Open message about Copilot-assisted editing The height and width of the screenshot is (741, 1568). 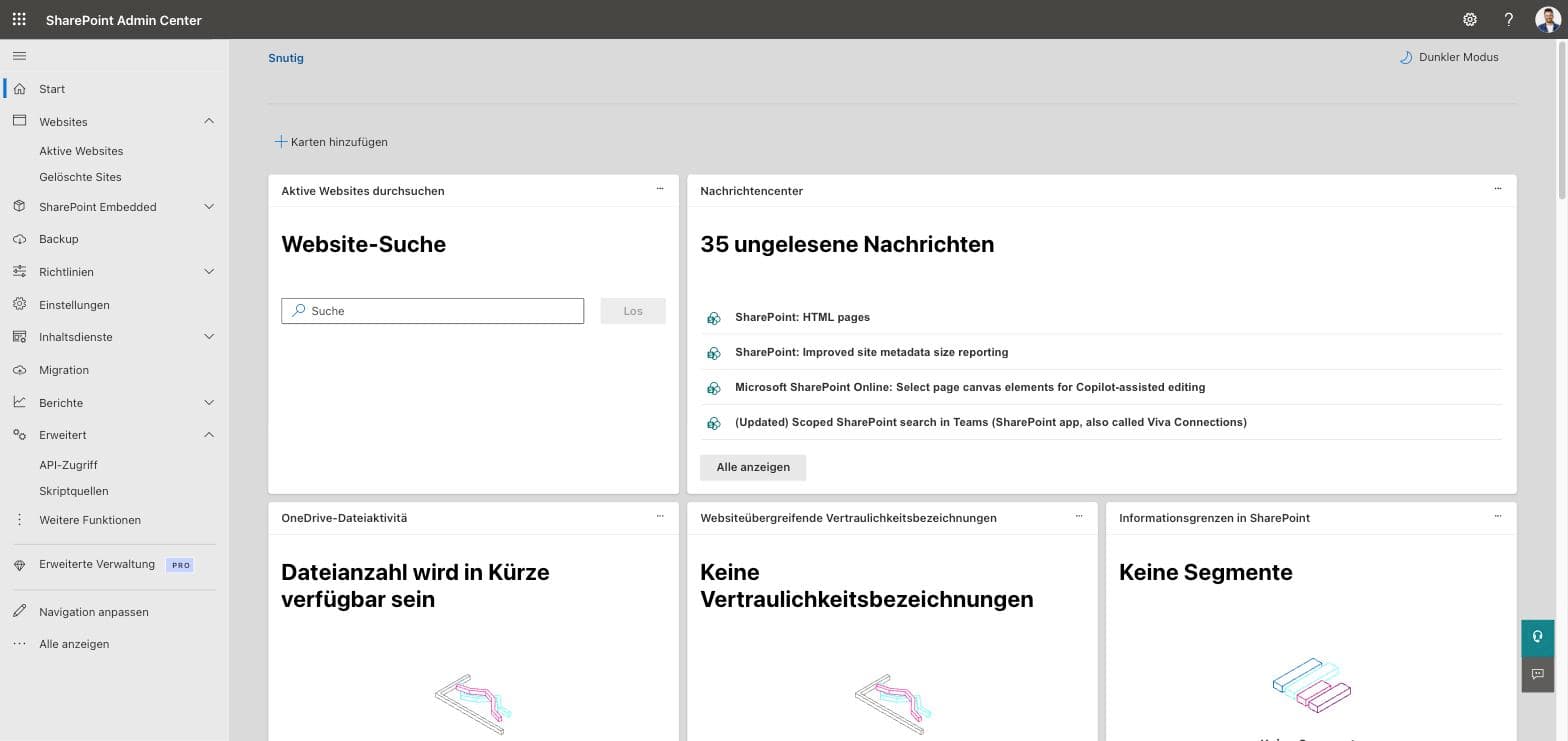click(970, 387)
